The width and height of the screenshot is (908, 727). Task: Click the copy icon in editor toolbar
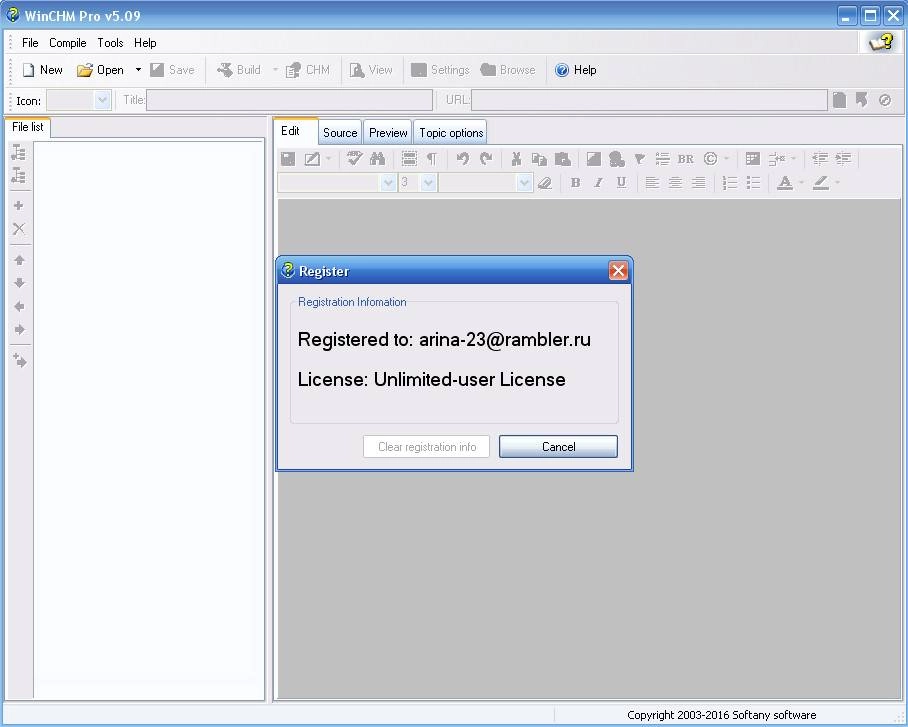(x=539, y=159)
